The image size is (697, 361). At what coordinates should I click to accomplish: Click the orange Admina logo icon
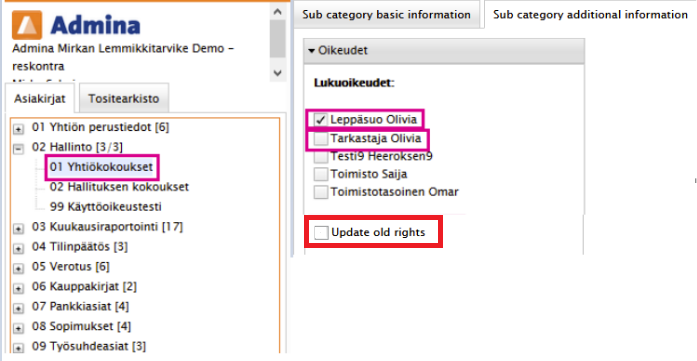(x=27, y=25)
